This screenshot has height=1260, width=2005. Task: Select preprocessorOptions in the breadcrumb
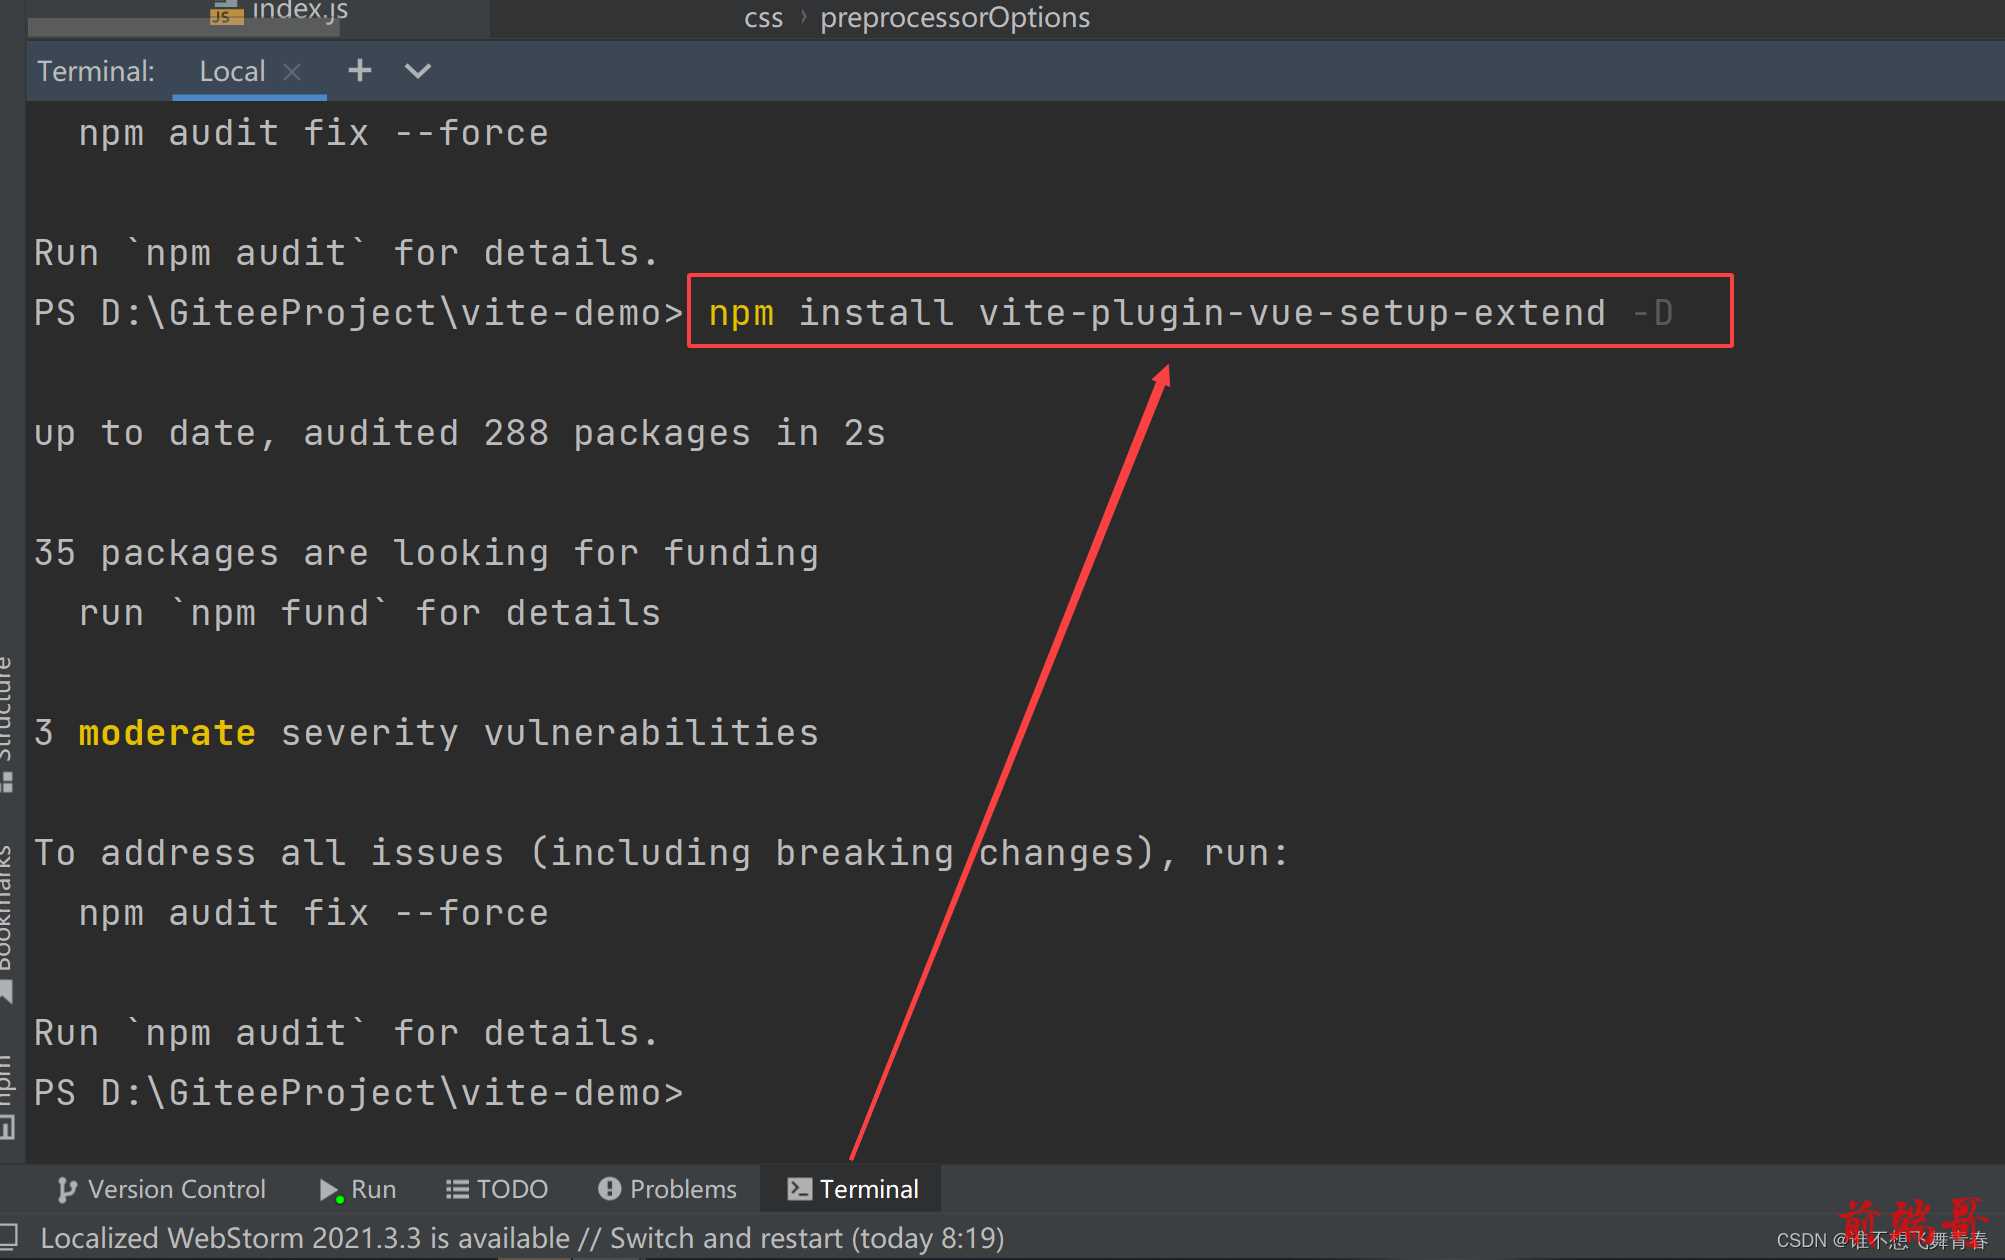955,18
